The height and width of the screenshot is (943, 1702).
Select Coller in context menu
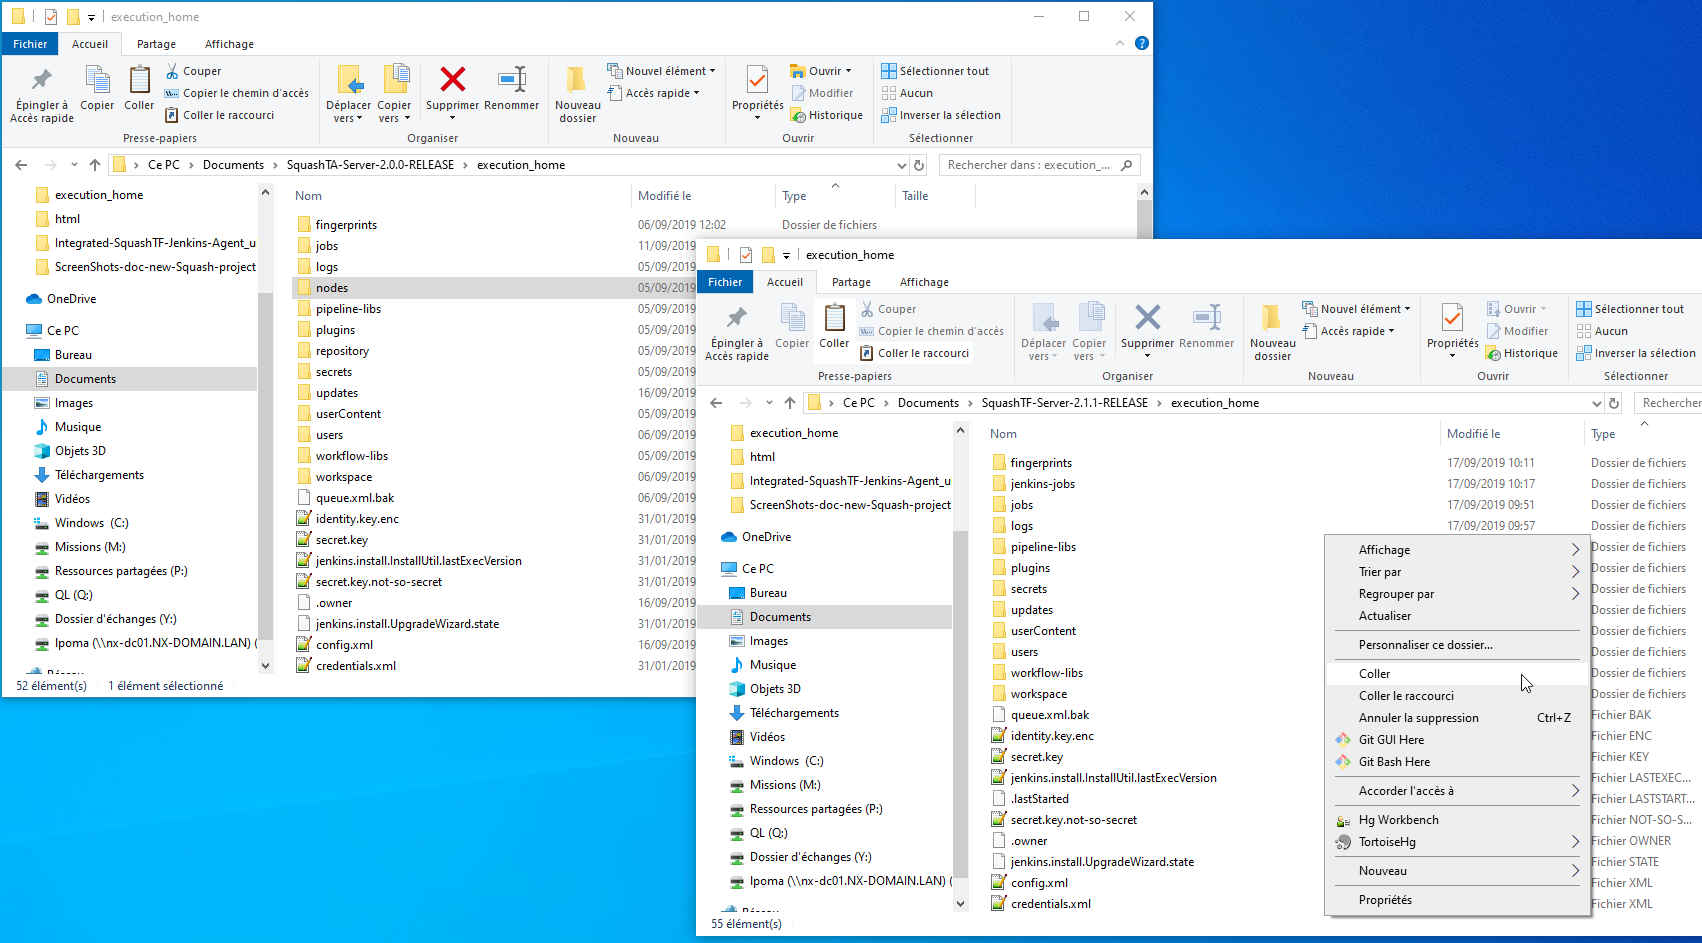(1457, 674)
